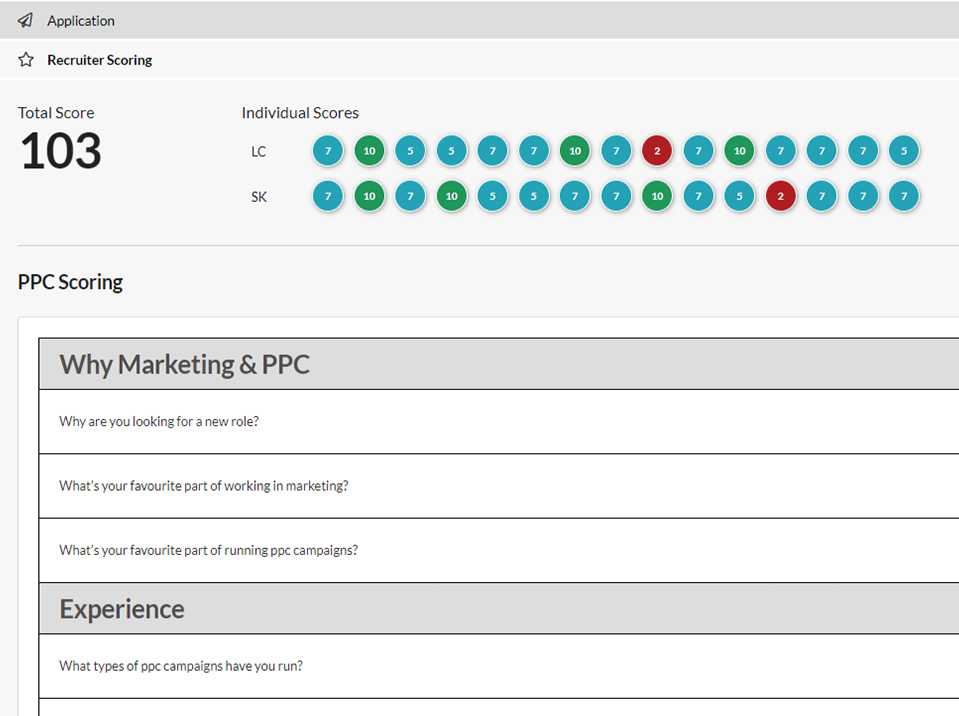This screenshot has height=716, width=959.
Task: Click the first teal 7 circle for LC
Action: 328,150
